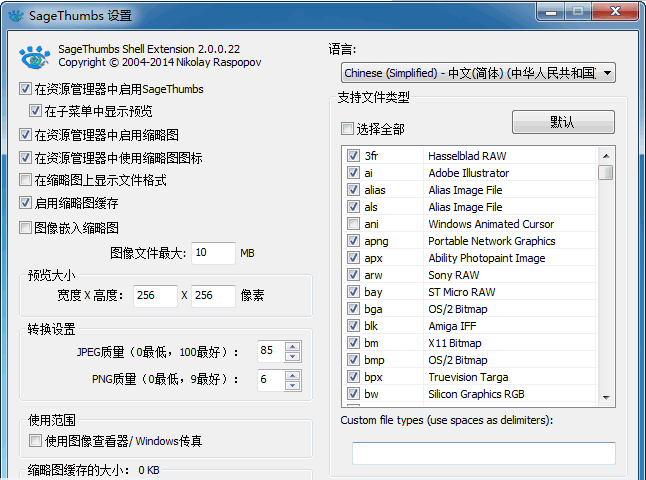Click the Hasselblad RAW description text
This screenshot has width=646, height=480.
tap(467, 156)
